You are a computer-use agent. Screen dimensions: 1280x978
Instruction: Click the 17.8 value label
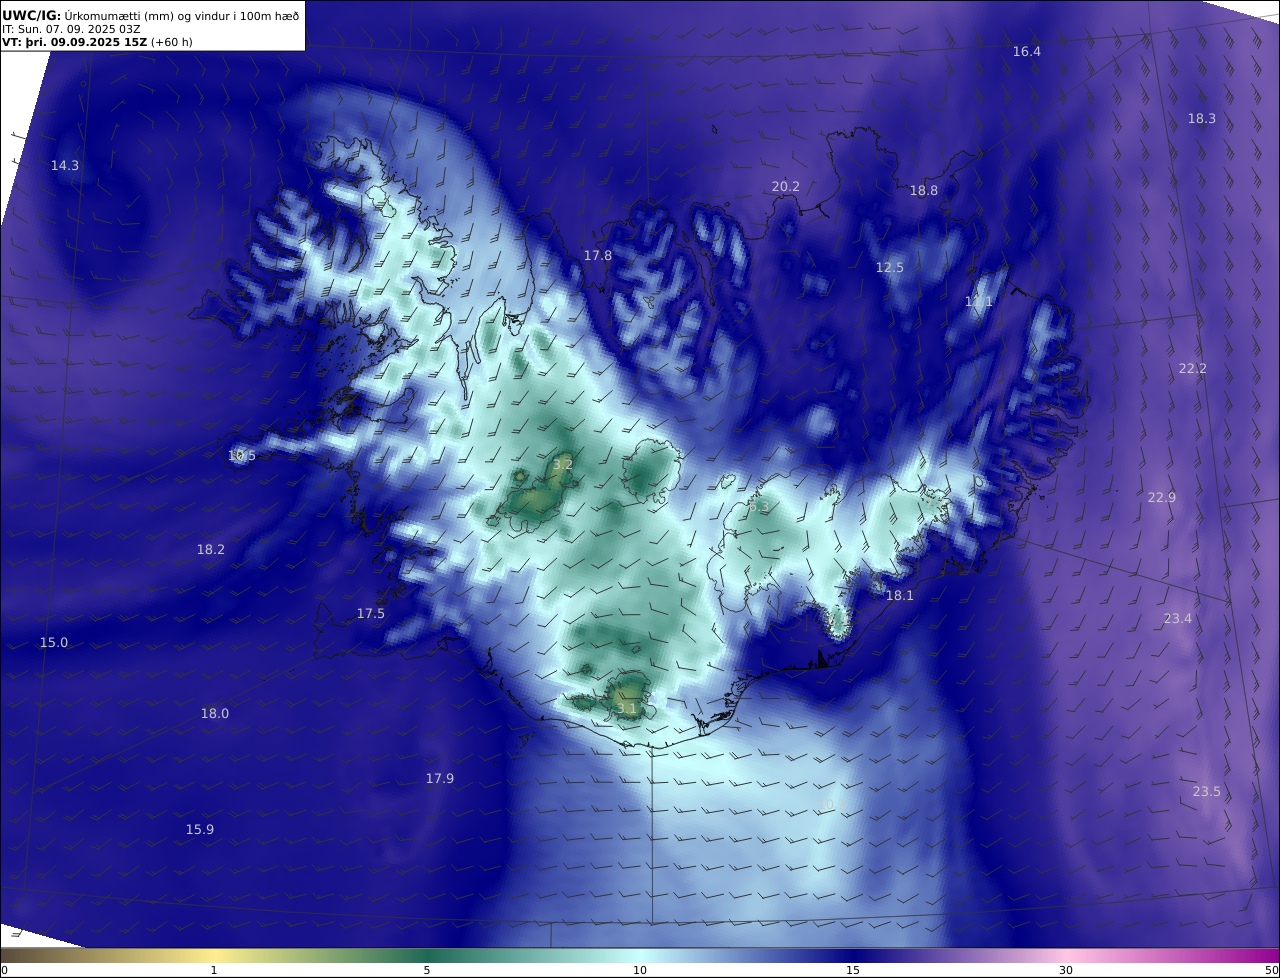pyautogui.click(x=598, y=255)
